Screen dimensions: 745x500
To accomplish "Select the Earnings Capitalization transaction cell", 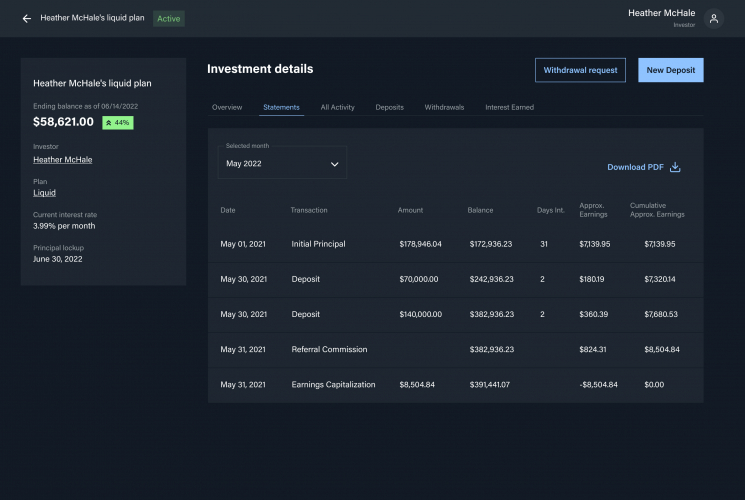I will click(333, 385).
